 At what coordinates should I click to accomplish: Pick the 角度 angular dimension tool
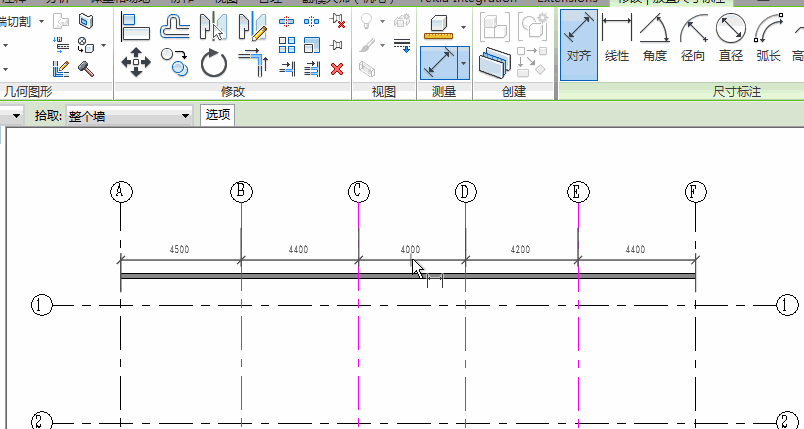pyautogui.click(x=655, y=42)
